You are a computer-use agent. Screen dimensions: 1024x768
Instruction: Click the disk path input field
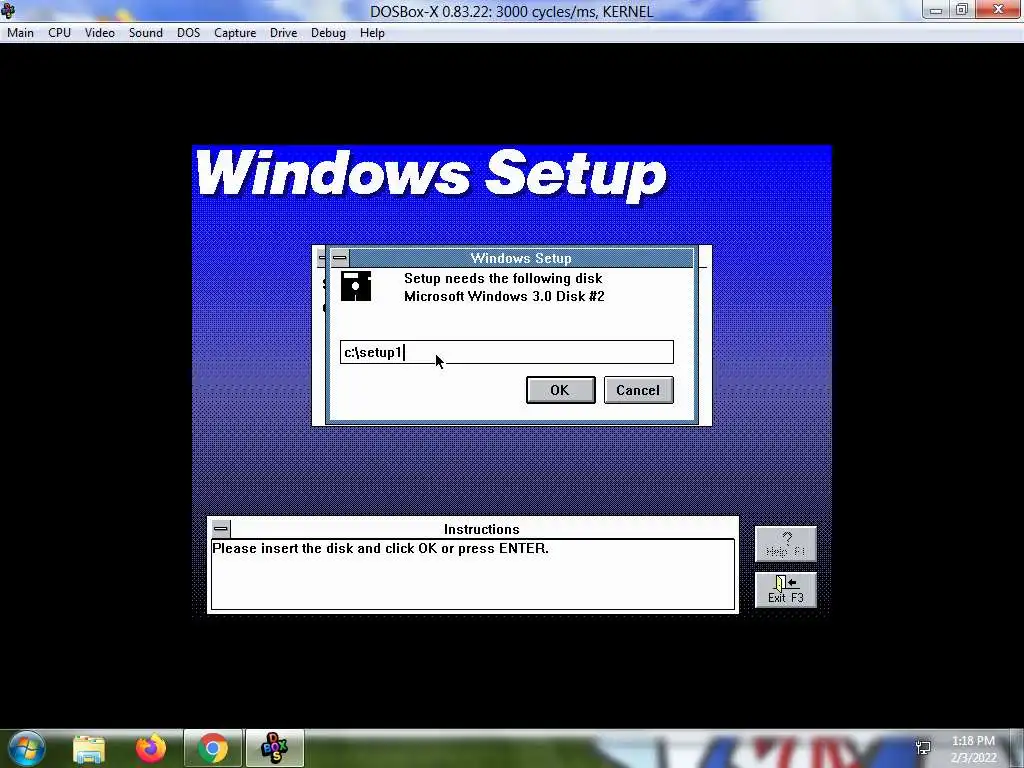click(x=507, y=353)
